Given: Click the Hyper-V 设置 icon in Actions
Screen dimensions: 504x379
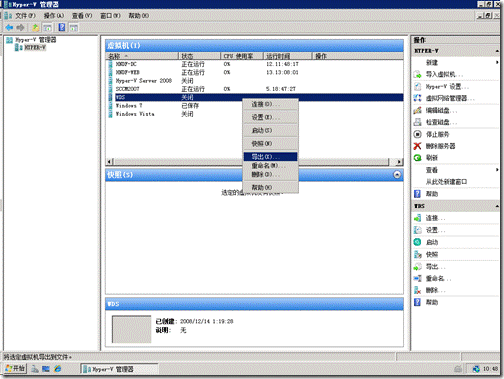Looking at the screenshot, I should coord(417,87).
